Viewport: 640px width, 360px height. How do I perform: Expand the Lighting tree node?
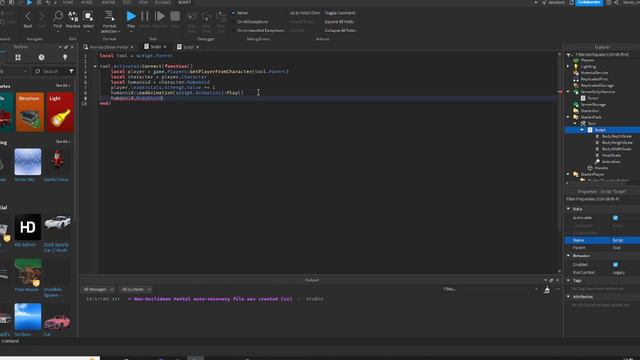(x=568, y=67)
